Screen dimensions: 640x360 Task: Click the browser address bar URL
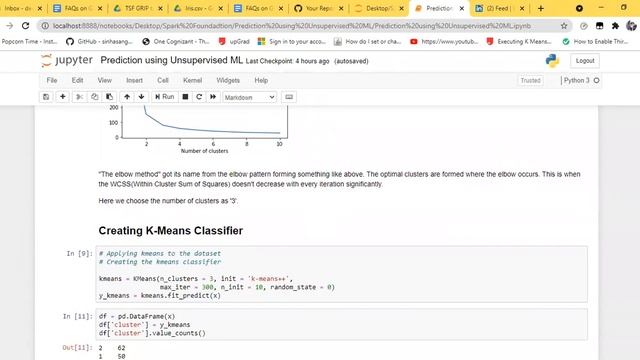292,26
